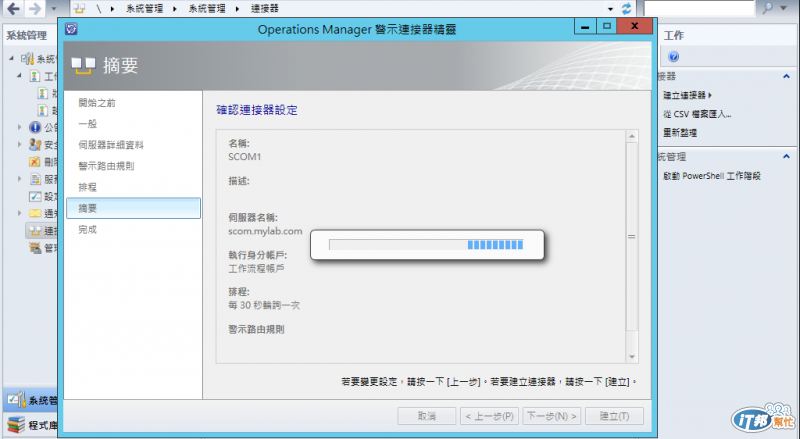Go forward with the navigation forward arrow
Image resolution: width=800 pixels, height=439 pixels.
tap(35, 8)
